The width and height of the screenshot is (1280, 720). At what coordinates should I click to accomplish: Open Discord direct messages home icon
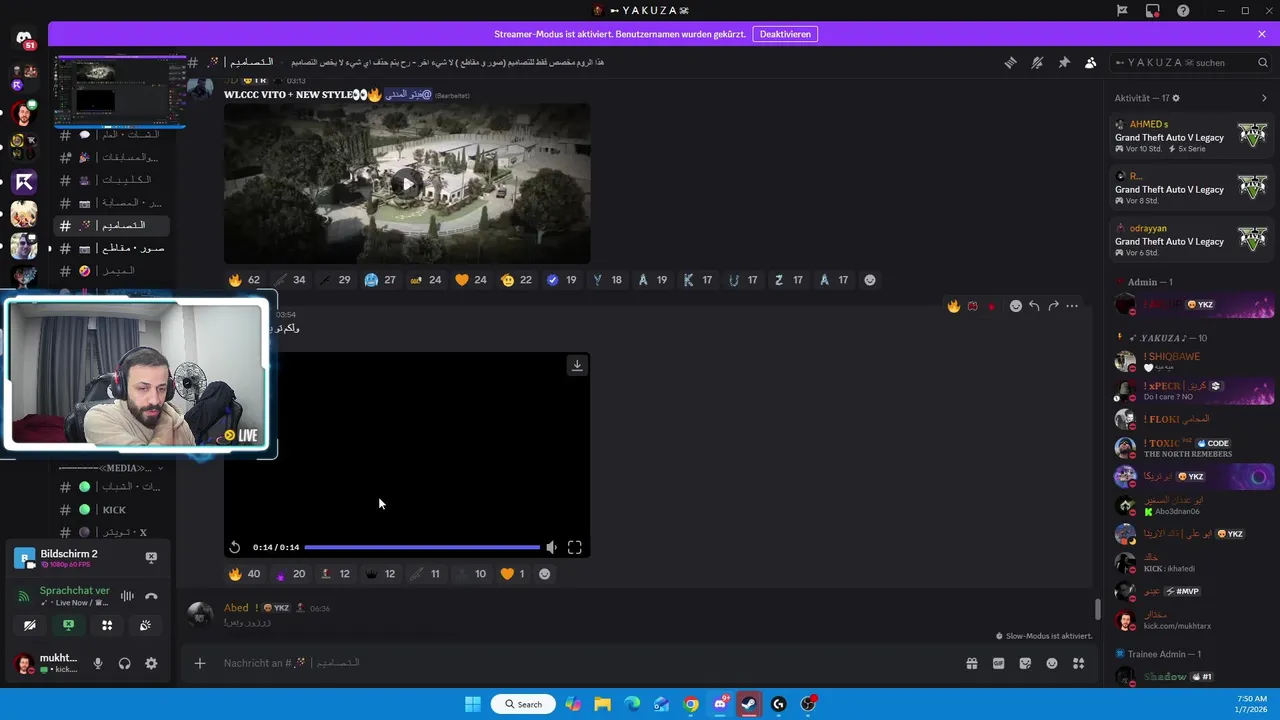point(24,38)
